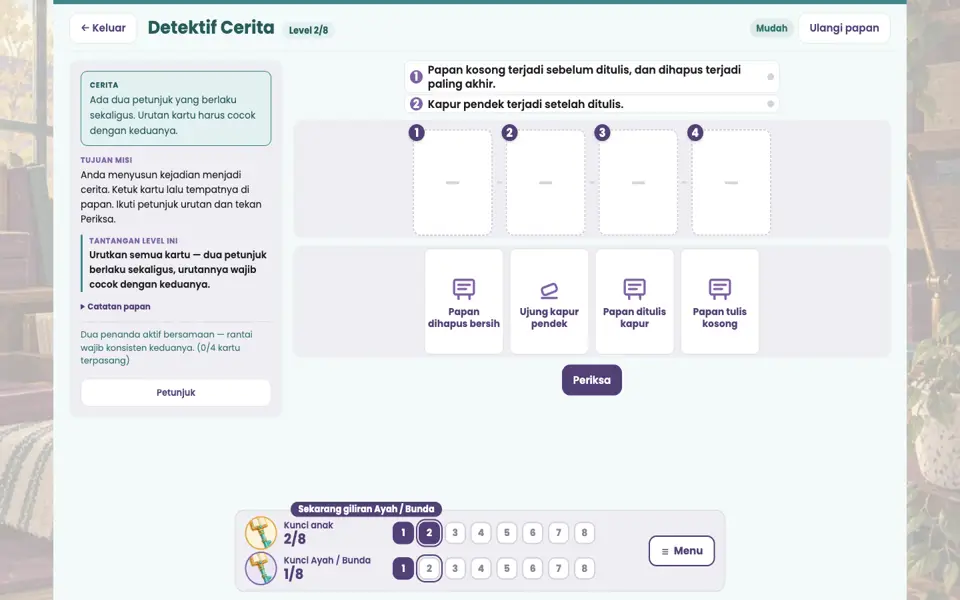Select the CERITA story box
The image size is (960, 600).
click(x=176, y=108)
